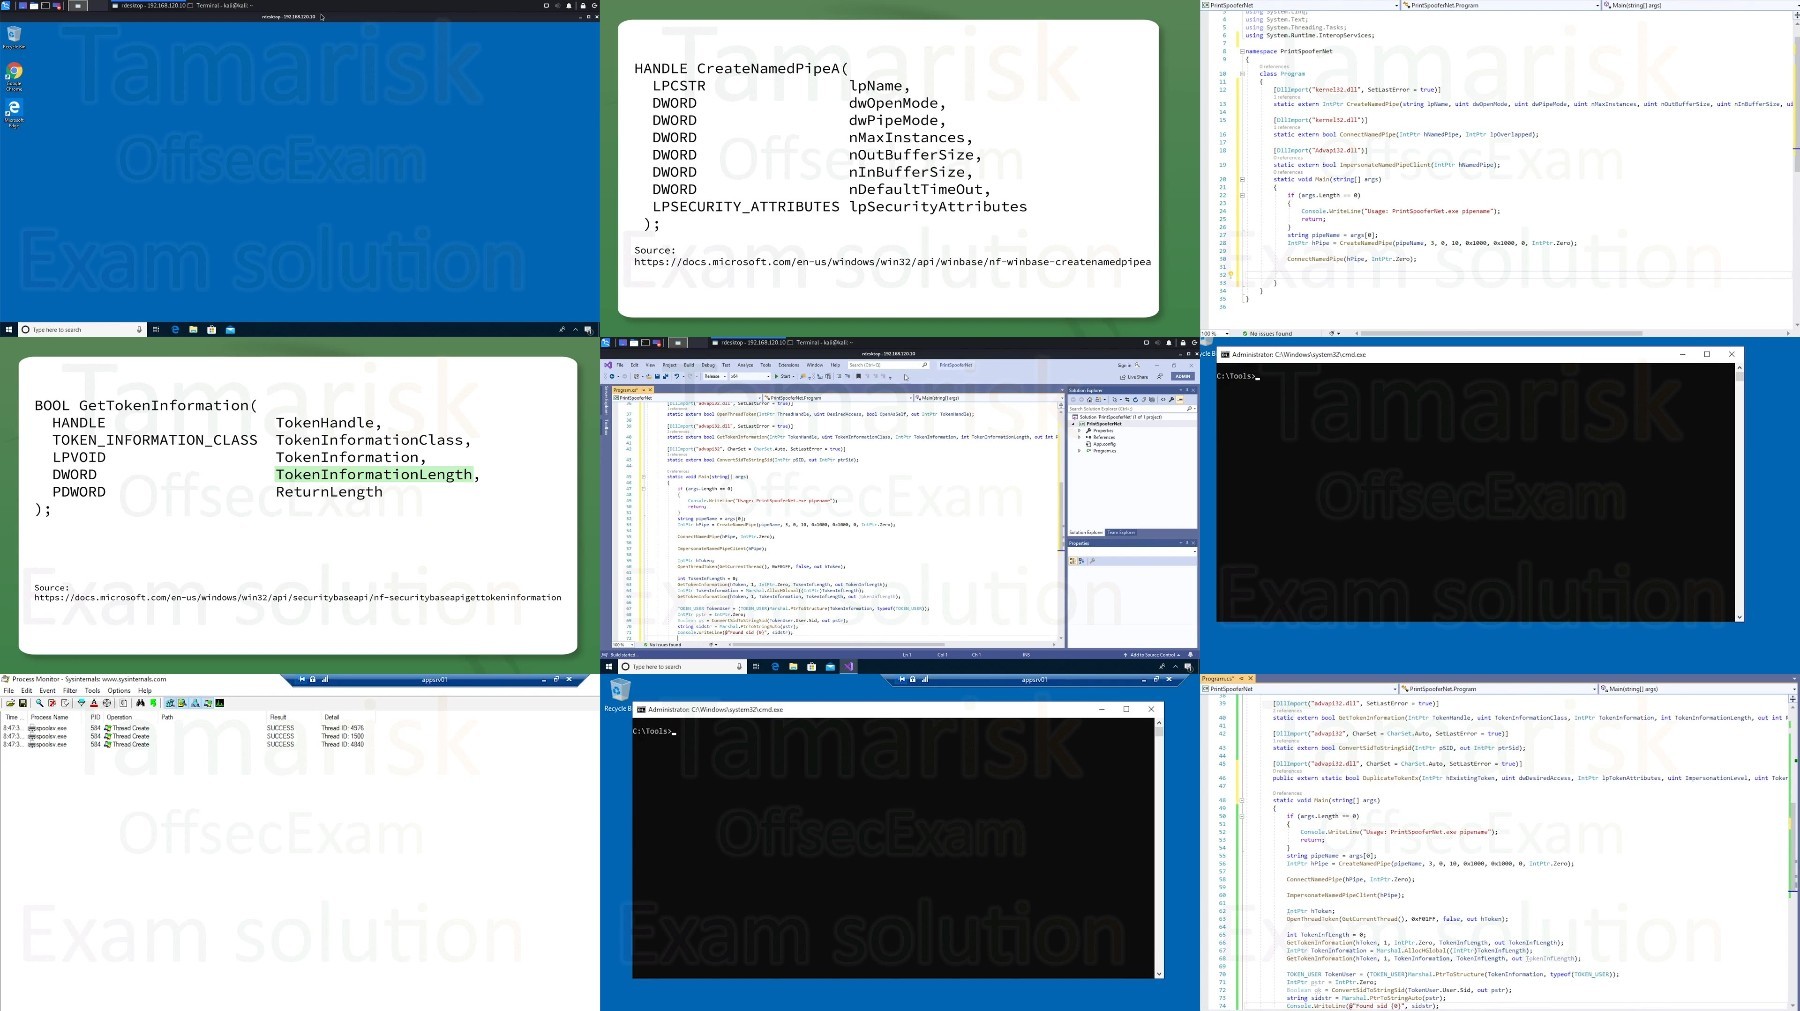Toggle Show File System Activity in Process Monitor

click(182, 703)
